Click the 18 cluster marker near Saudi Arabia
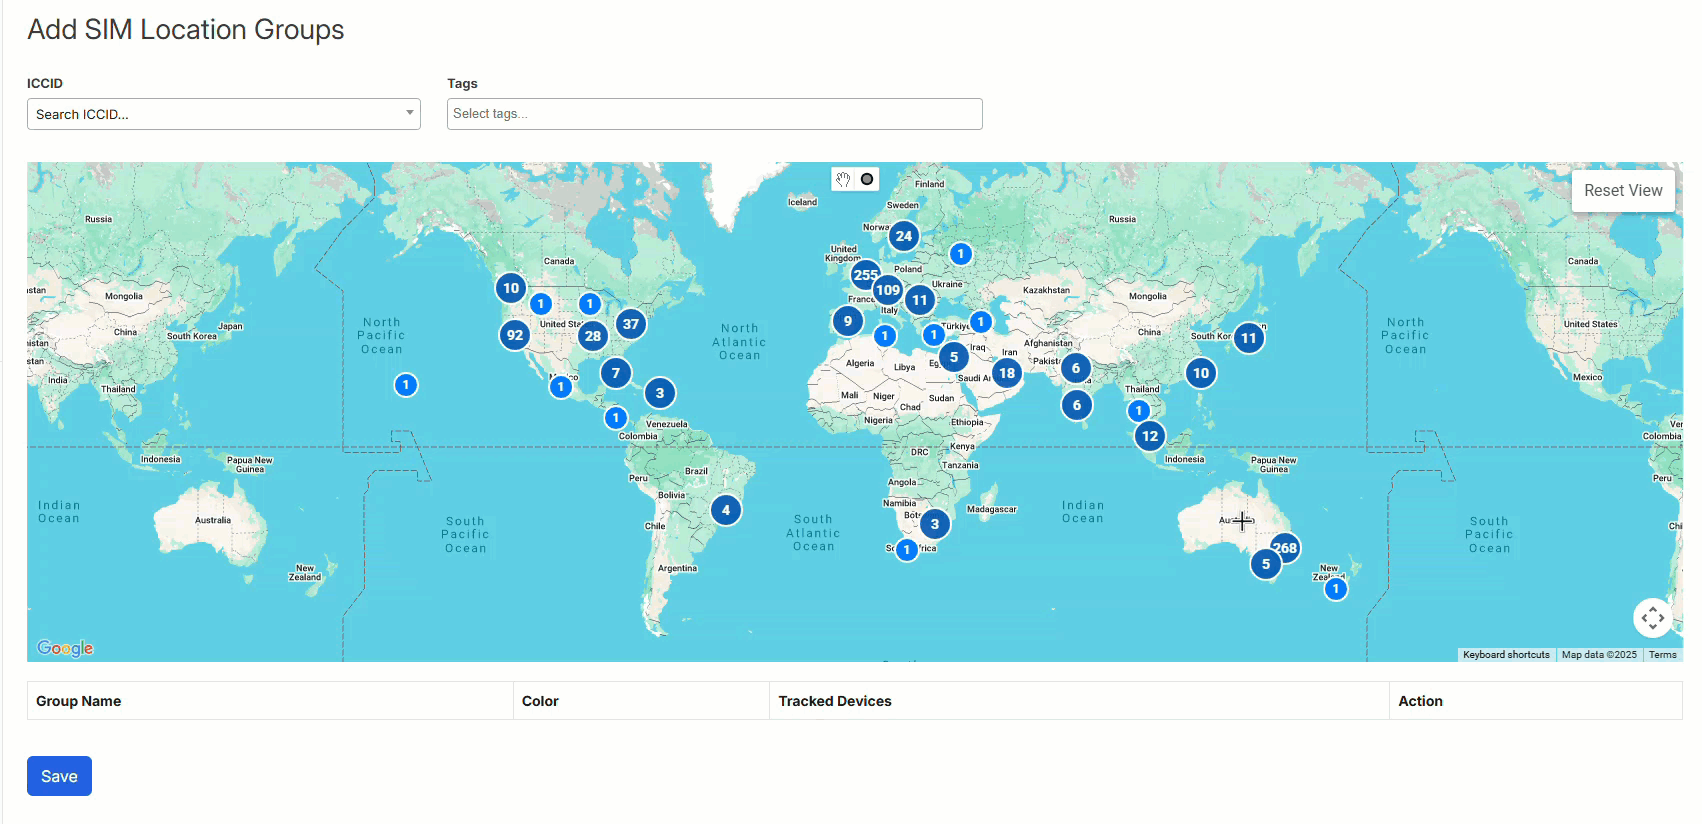 (x=1007, y=373)
